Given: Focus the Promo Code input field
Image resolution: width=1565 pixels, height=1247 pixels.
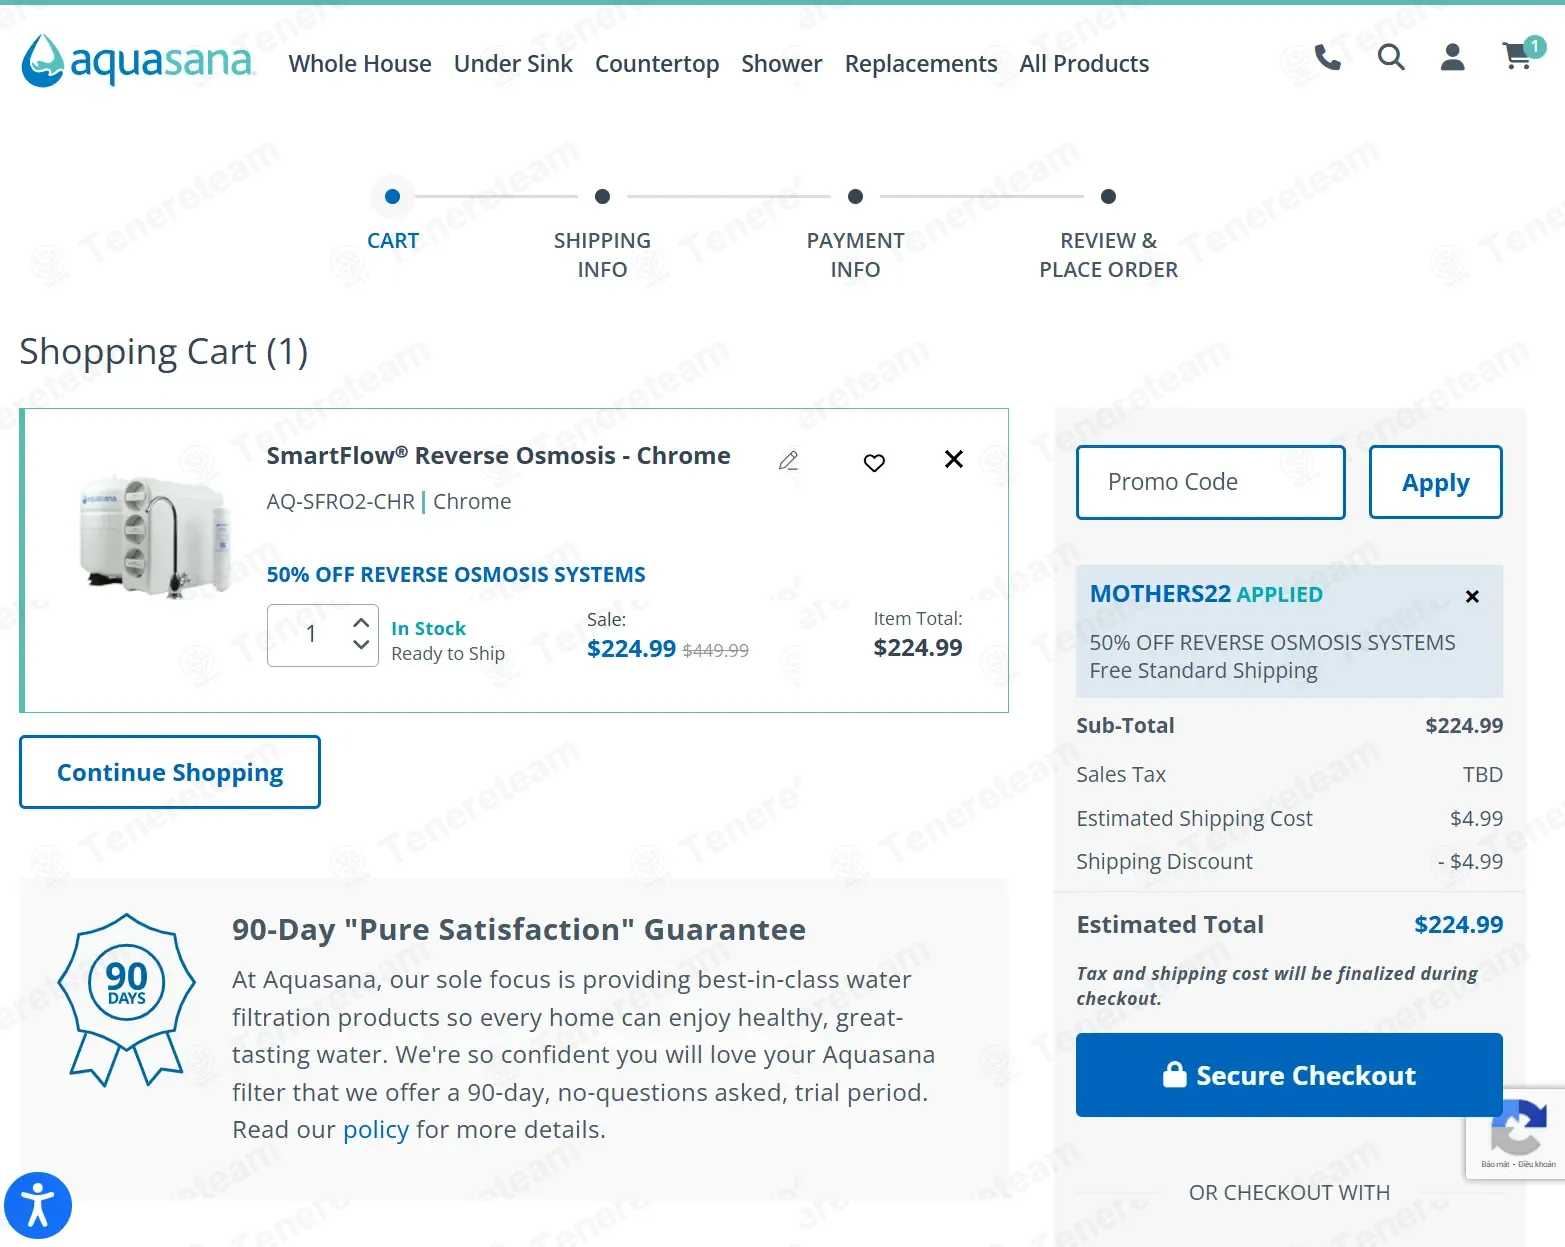Looking at the screenshot, I should (x=1210, y=482).
